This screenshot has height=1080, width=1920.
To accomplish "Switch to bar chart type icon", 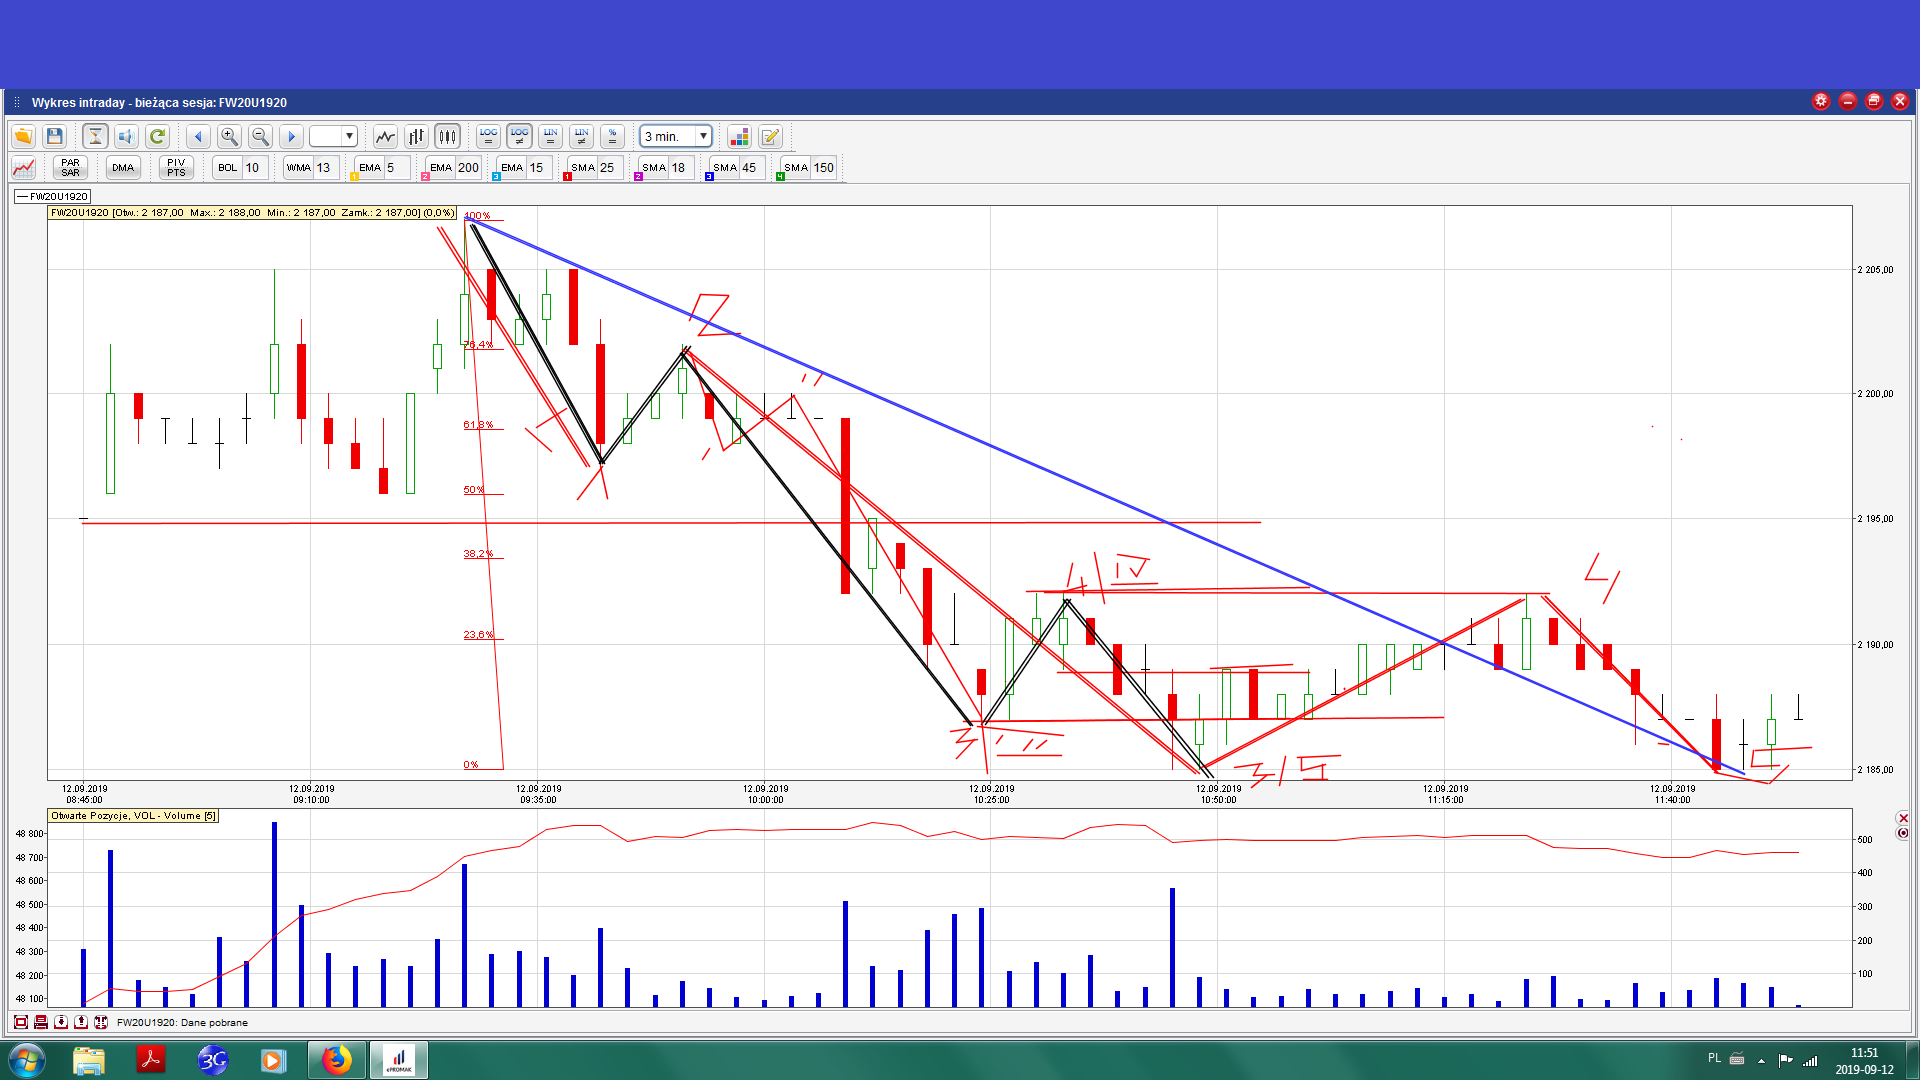I will point(416,136).
